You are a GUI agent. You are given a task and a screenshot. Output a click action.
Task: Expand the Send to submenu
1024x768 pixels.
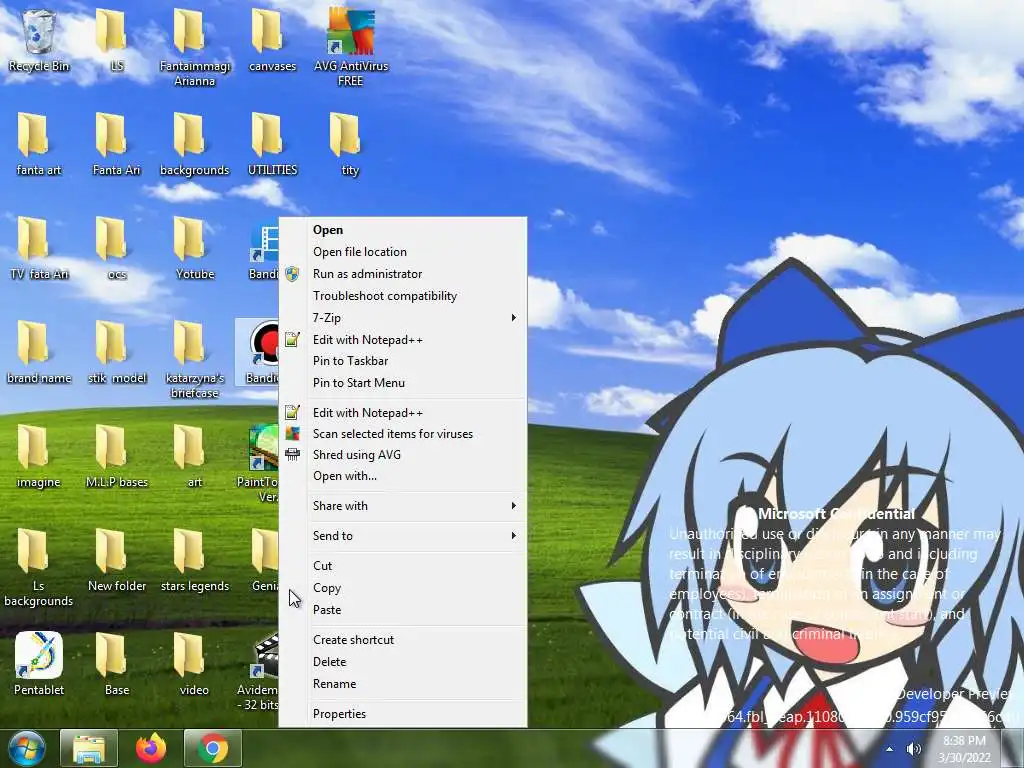click(403, 536)
